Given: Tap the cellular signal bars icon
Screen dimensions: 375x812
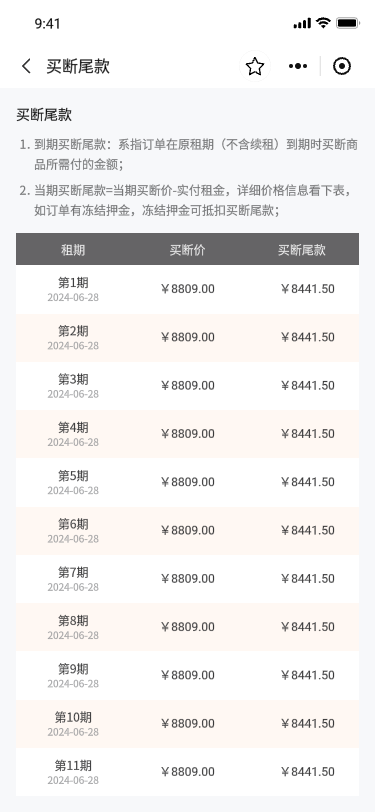Looking at the screenshot, I should point(302,23).
